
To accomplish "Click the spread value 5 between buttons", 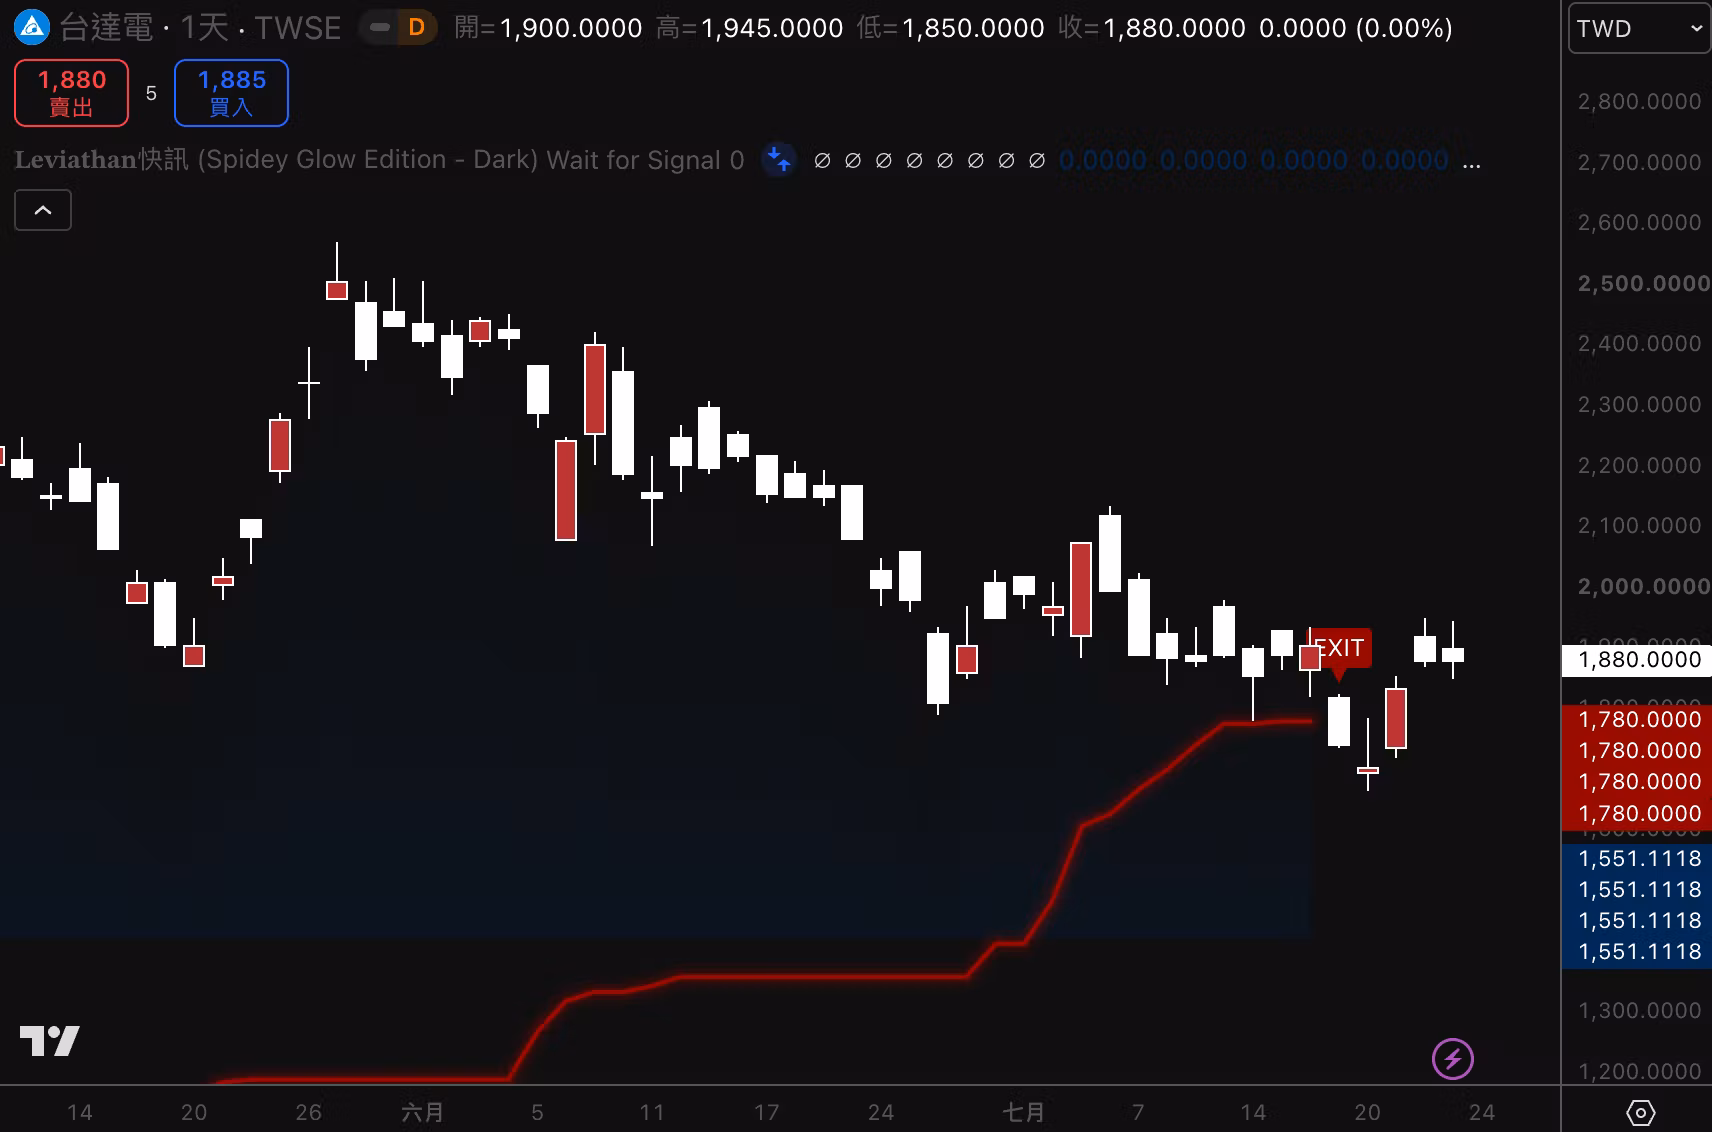I will 151,93.
